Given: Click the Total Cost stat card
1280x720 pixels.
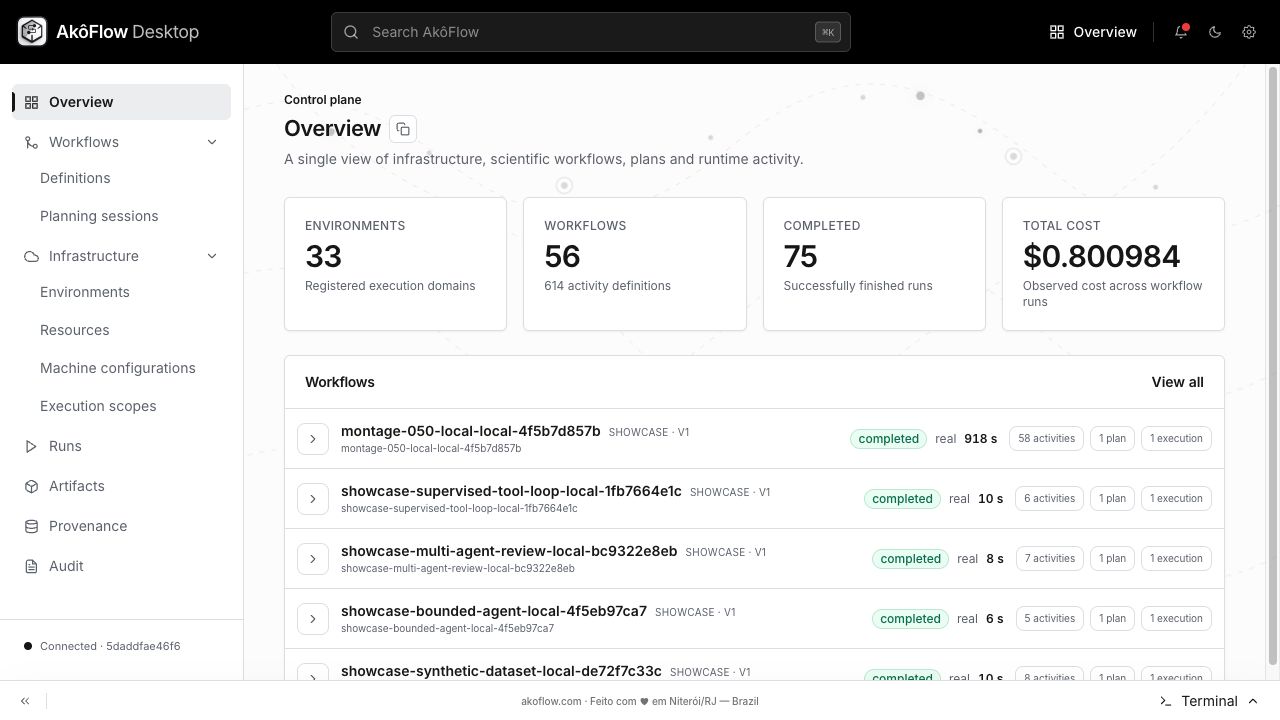Looking at the screenshot, I should point(1113,264).
